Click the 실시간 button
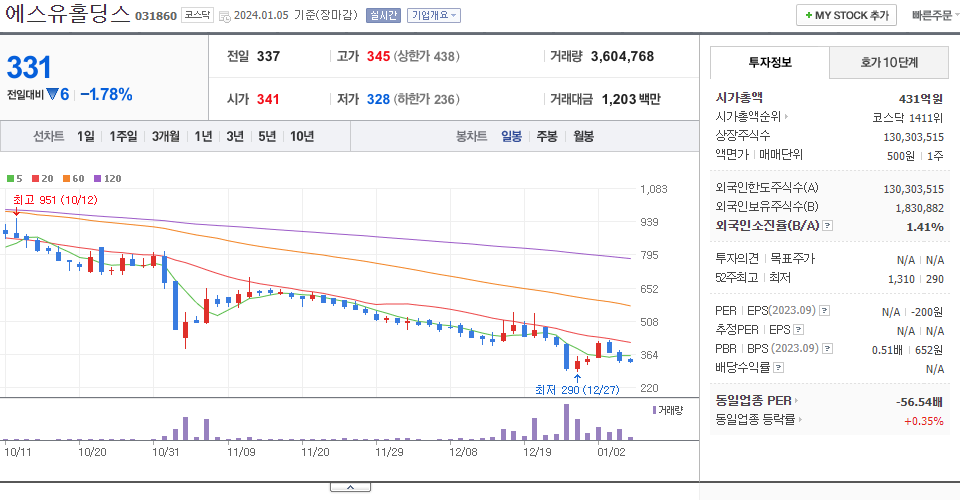This screenshot has height=500, width=960. pyautogui.click(x=383, y=15)
